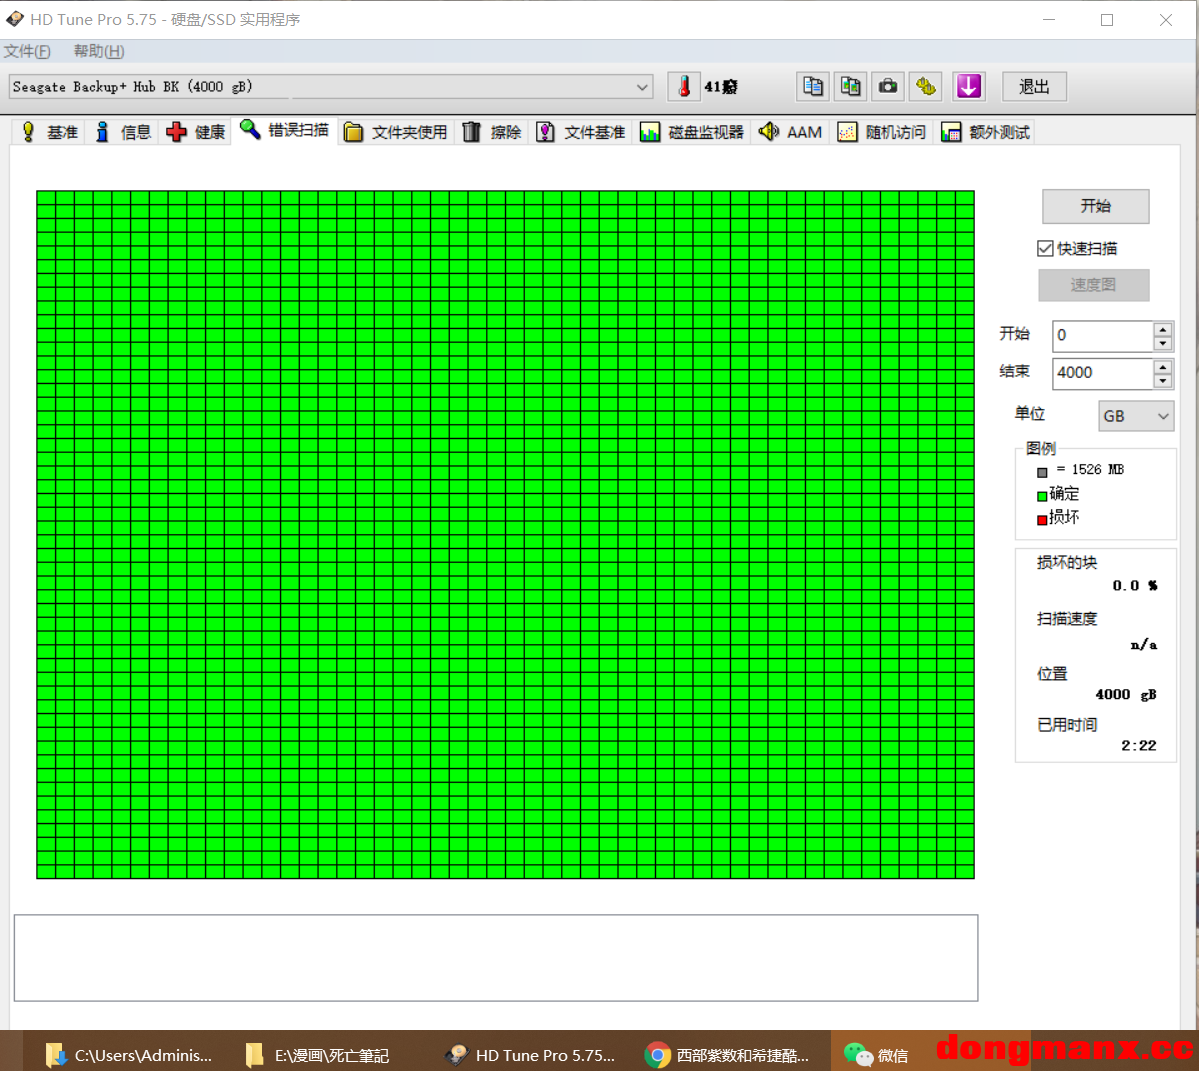
Task: Open the 健康 health tab
Action: 196,132
